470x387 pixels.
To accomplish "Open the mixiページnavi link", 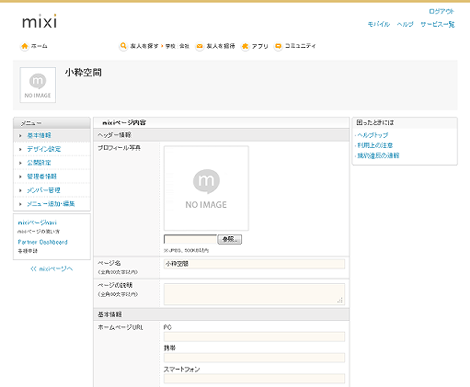I will pyautogui.click(x=37, y=222).
